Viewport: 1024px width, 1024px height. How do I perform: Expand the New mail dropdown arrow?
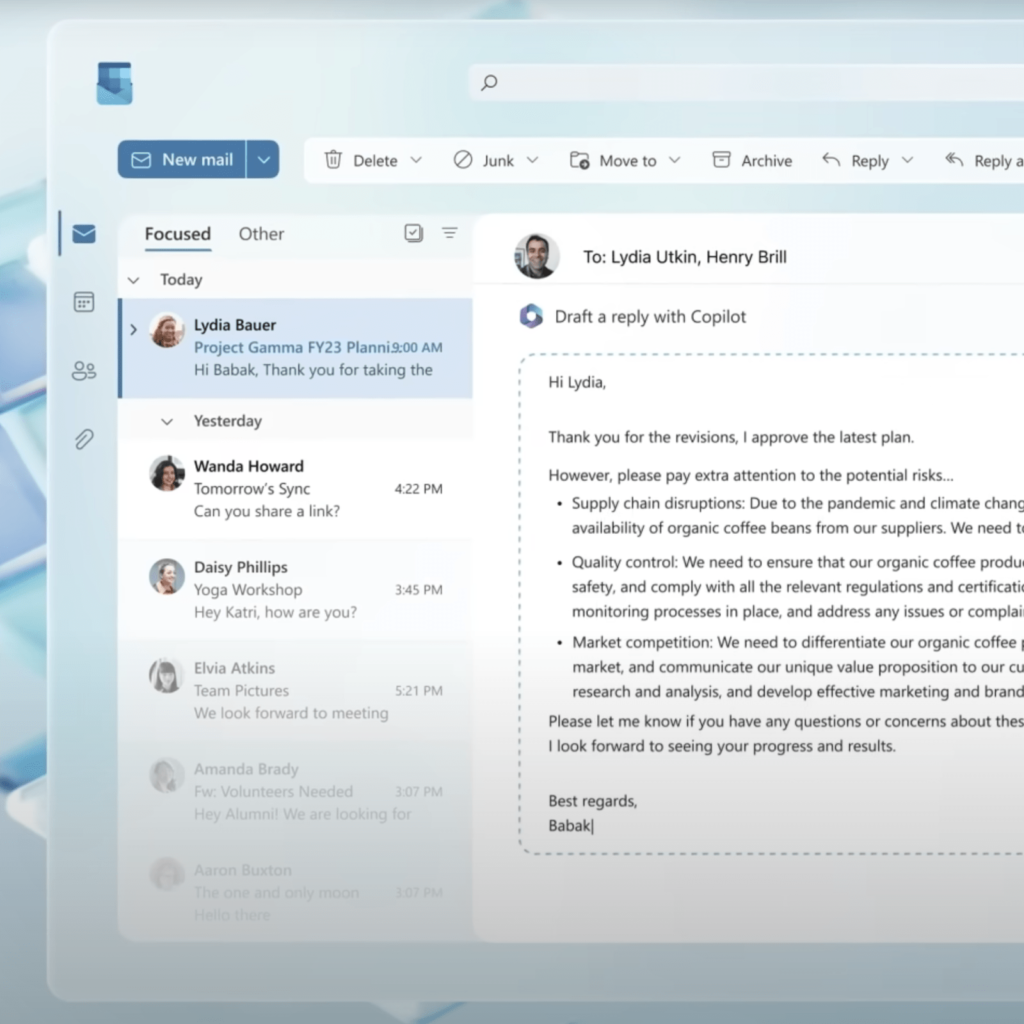263,160
